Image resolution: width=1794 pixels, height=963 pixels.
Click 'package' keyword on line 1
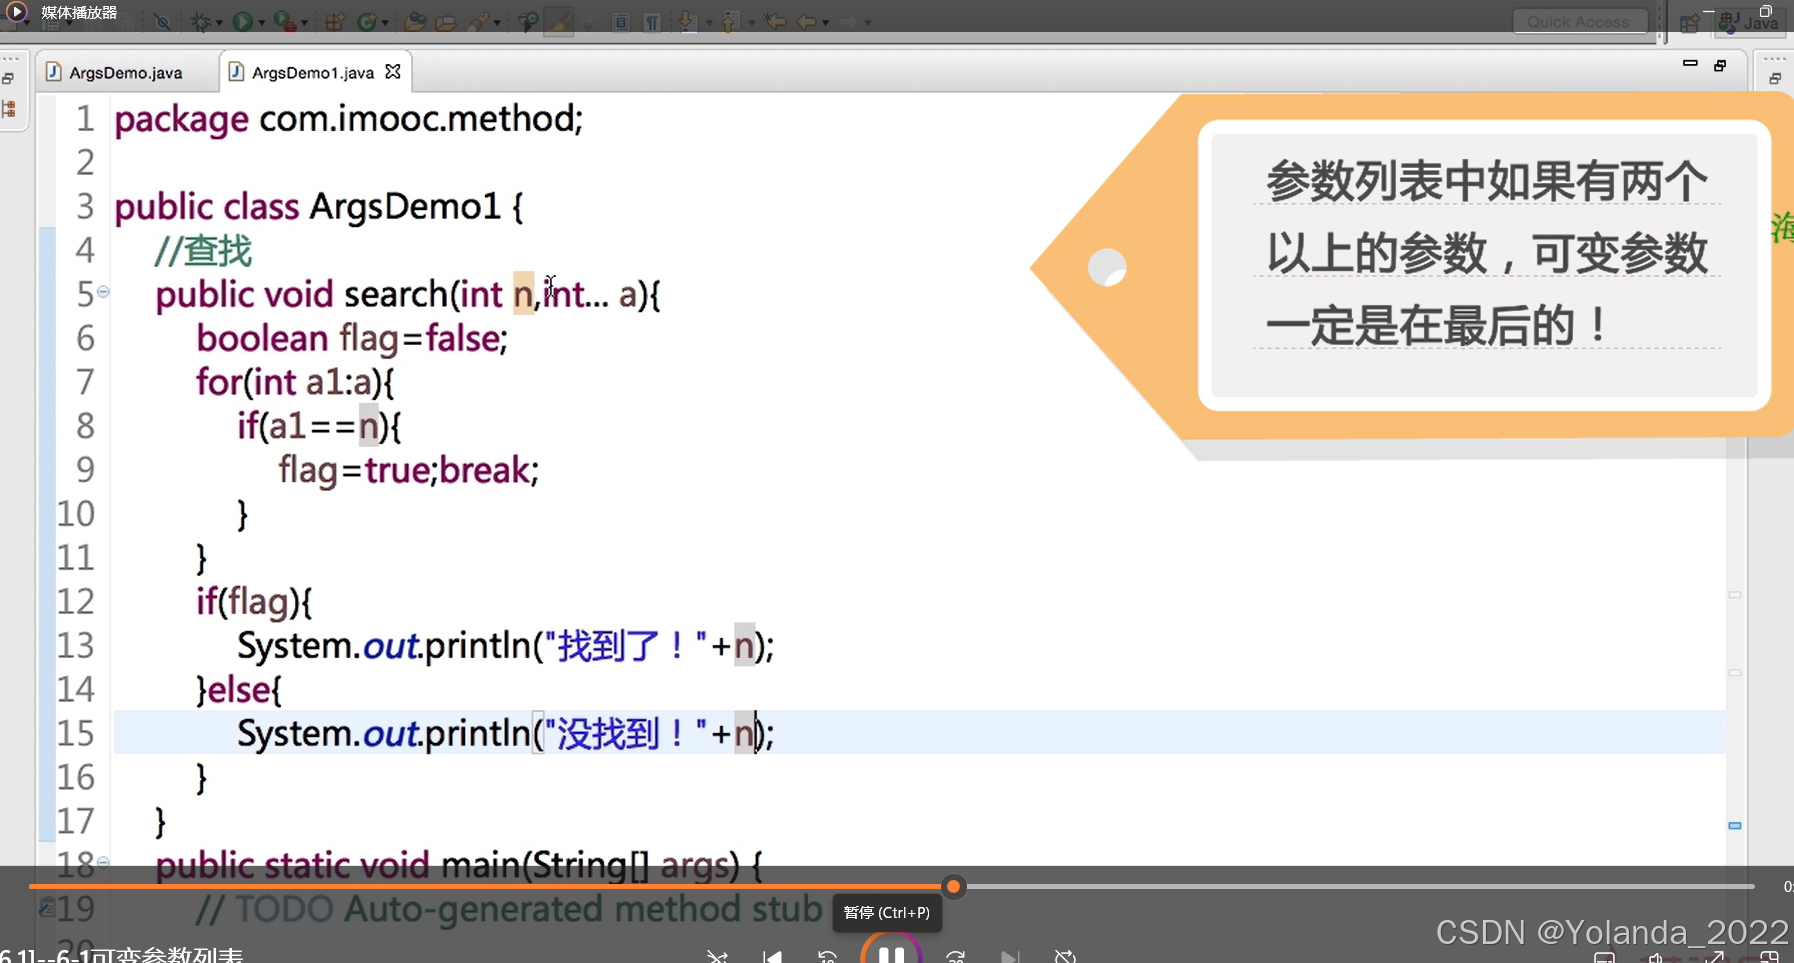181,120
